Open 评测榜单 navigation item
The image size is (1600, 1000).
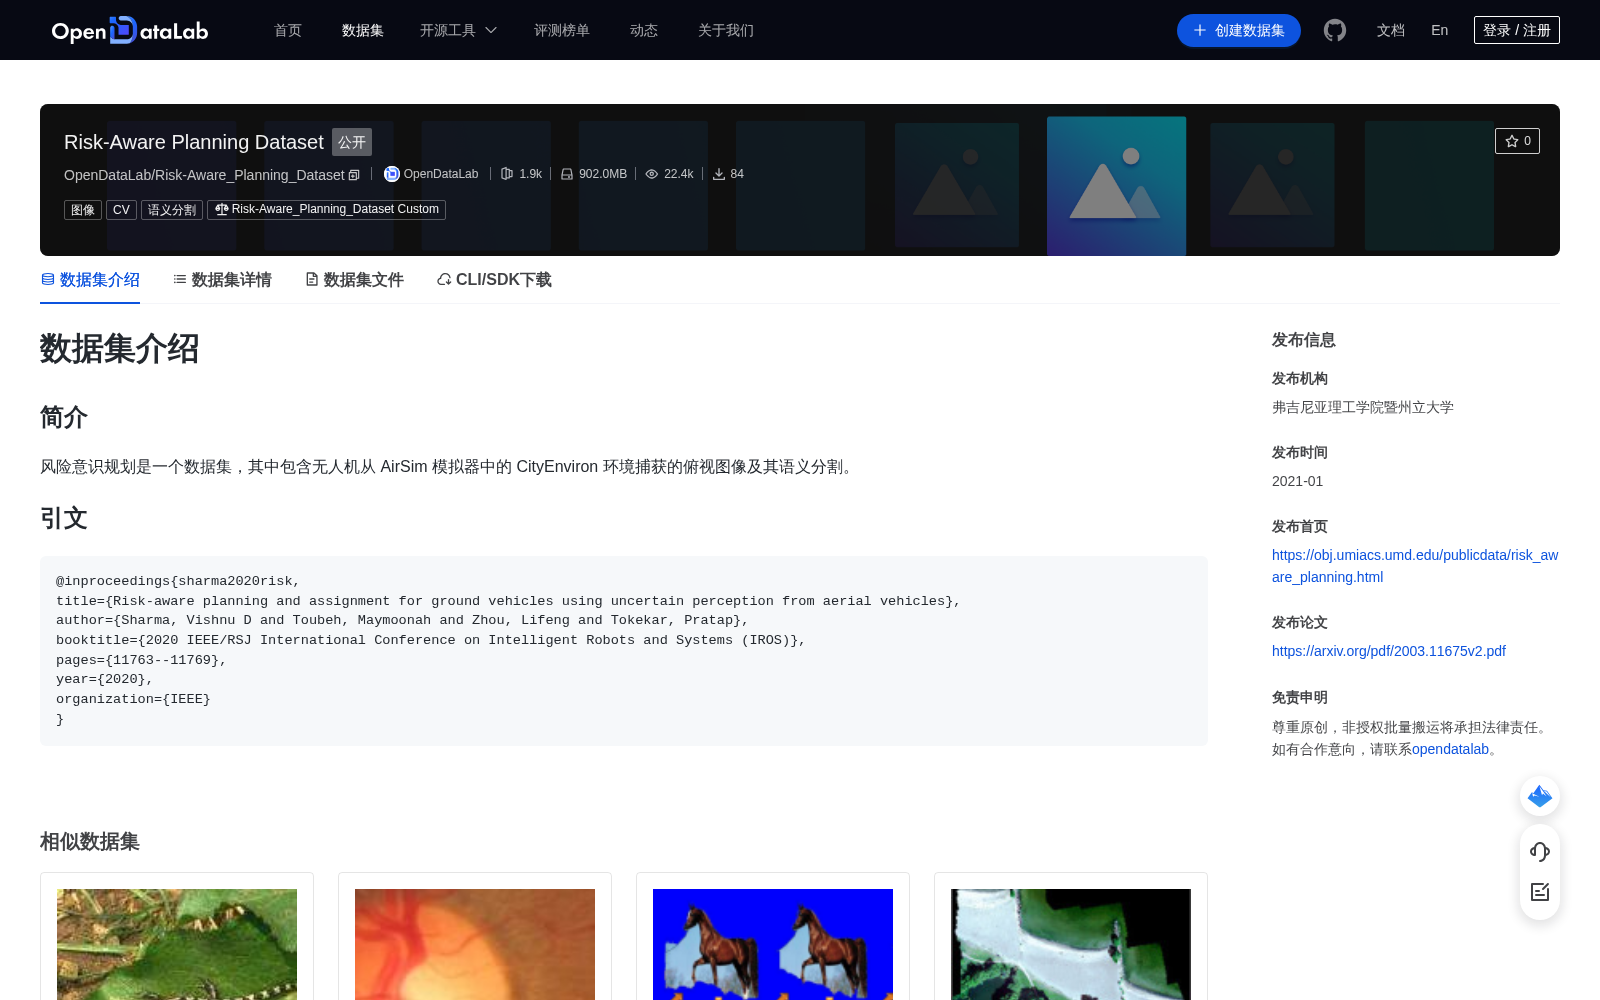[x=562, y=30]
